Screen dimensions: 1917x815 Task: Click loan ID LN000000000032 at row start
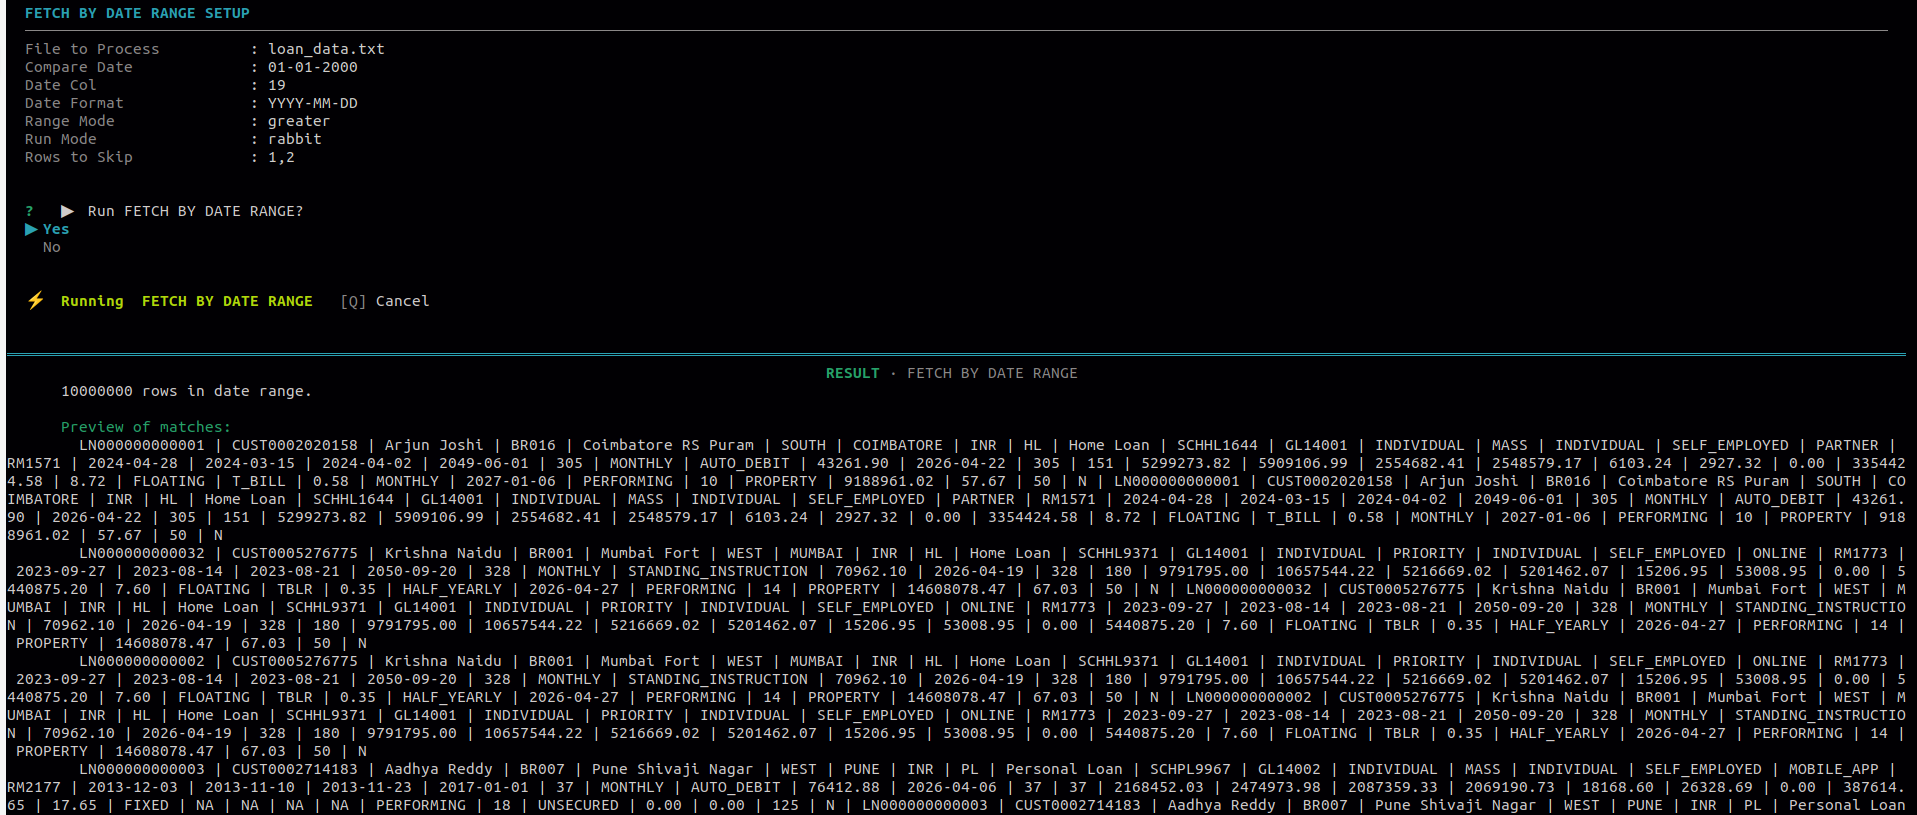coord(142,553)
